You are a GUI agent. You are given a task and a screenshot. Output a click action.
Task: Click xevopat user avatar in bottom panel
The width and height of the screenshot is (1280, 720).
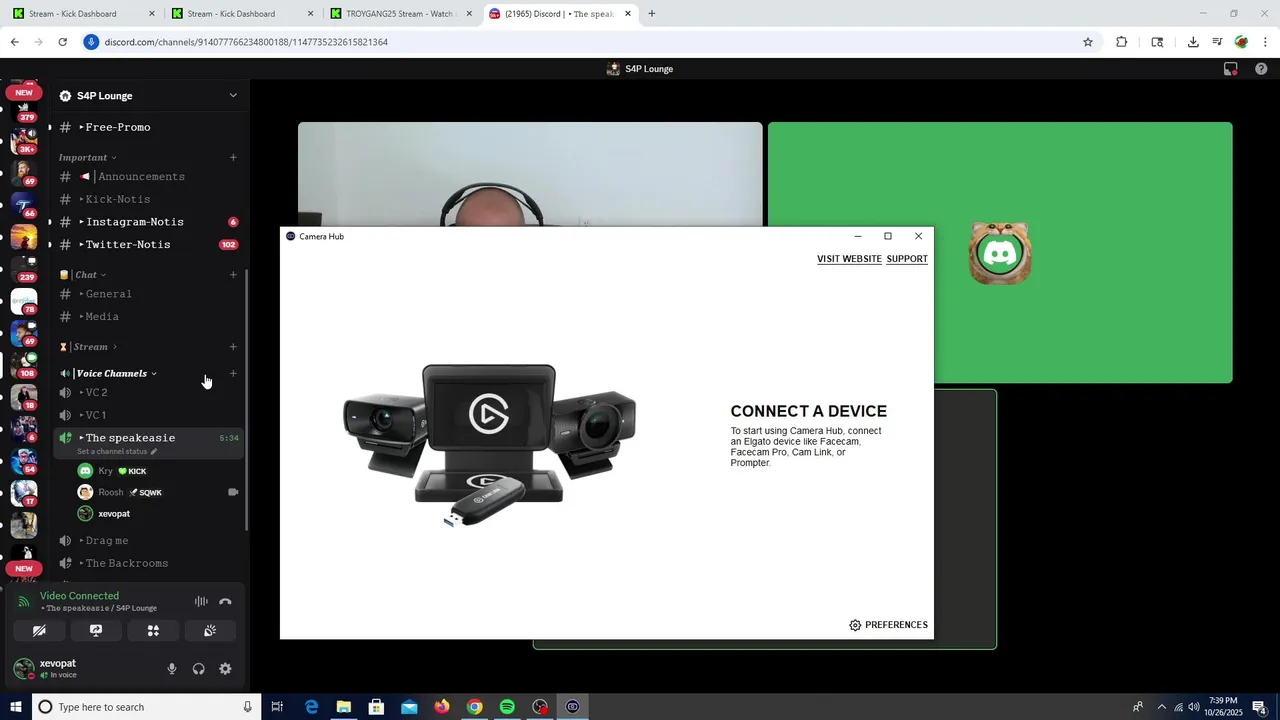[23, 669]
